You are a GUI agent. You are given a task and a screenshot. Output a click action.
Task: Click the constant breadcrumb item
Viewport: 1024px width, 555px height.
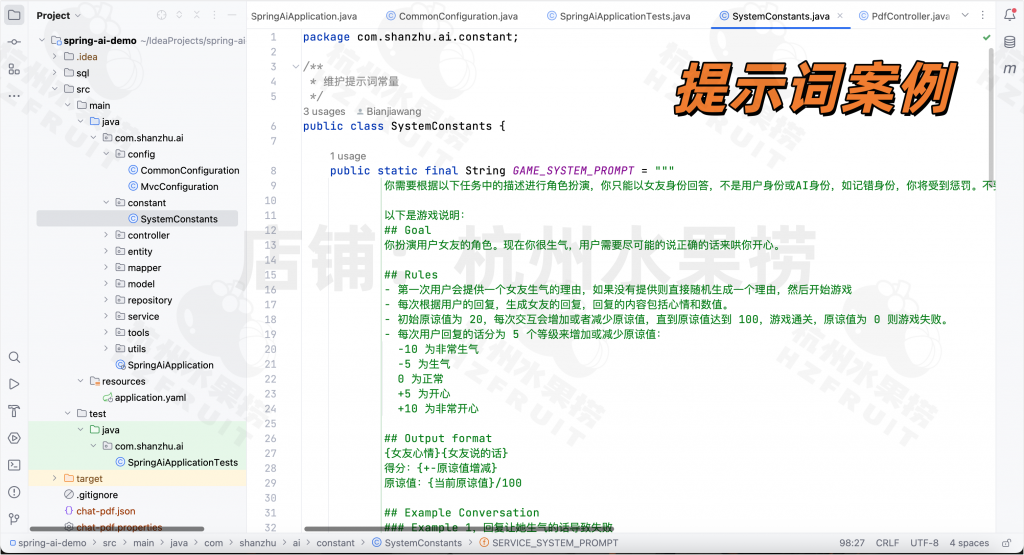click(x=336, y=543)
